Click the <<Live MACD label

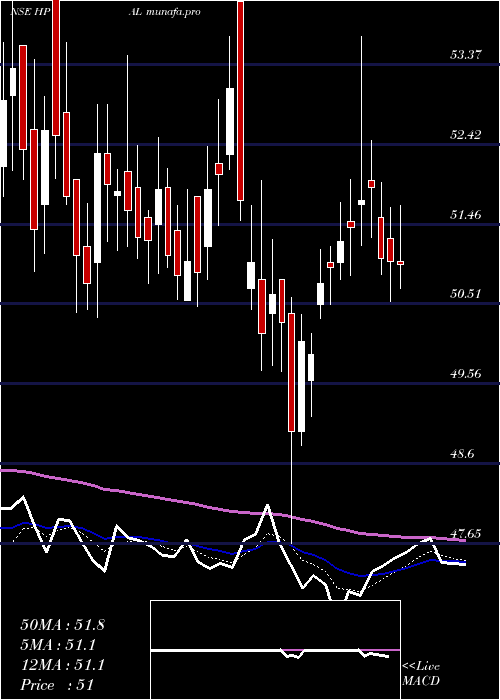coord(421,674)
